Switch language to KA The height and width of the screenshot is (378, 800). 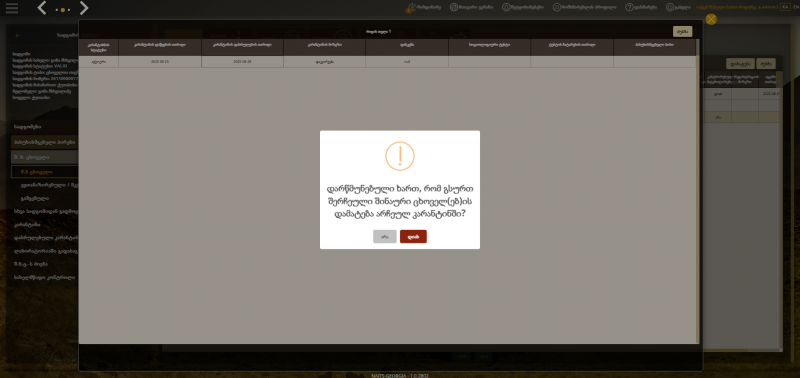click(x=785, y=7)
